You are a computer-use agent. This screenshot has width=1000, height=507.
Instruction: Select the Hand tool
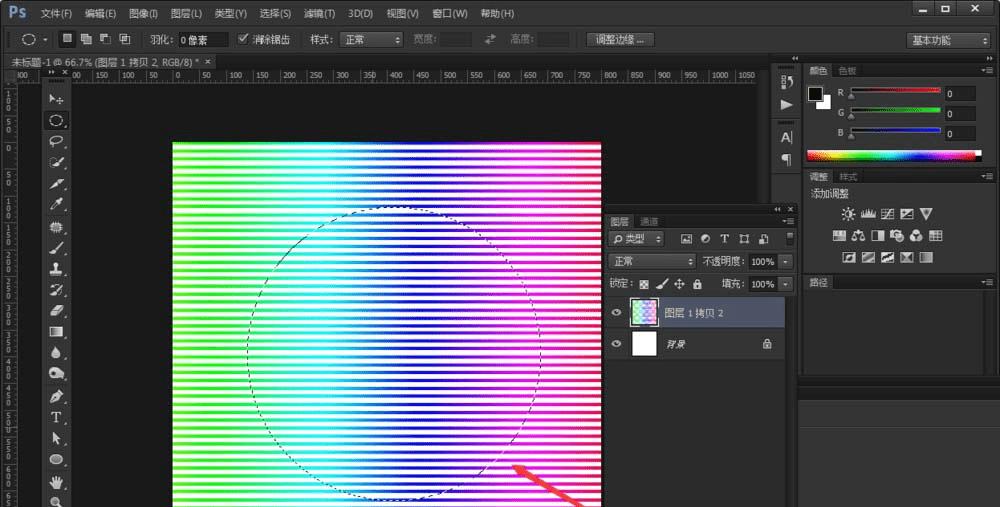pos(56,481)
